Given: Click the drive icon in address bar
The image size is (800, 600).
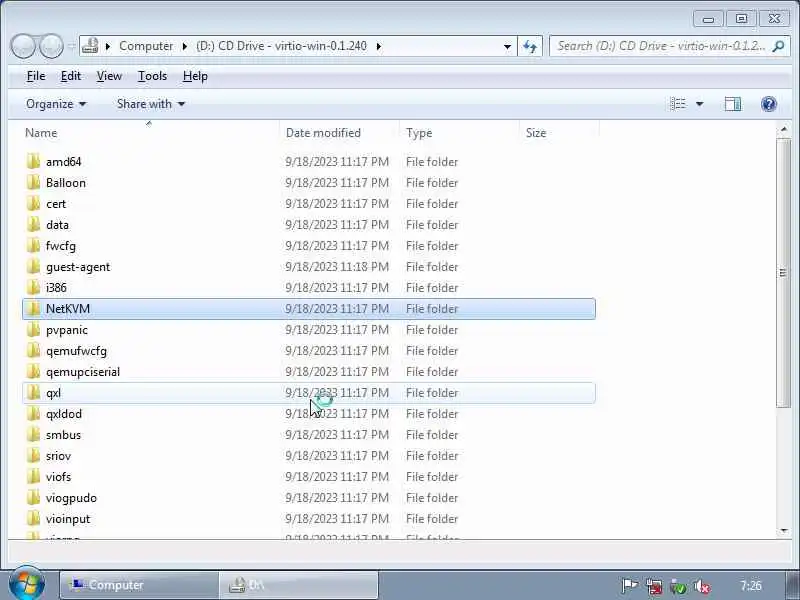Looking at the screenshot, I should pyautogui.click(x=90, y=46).
